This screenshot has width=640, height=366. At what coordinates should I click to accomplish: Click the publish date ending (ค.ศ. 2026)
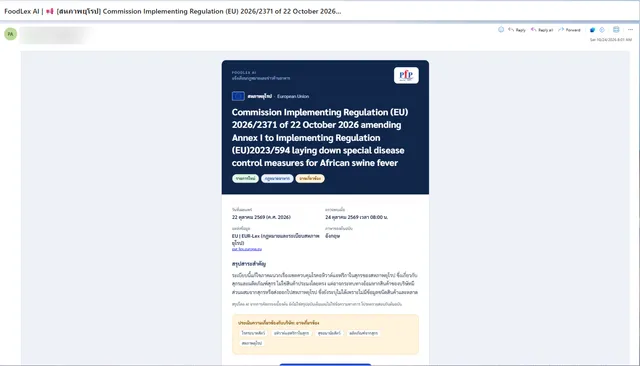point(261,217)
